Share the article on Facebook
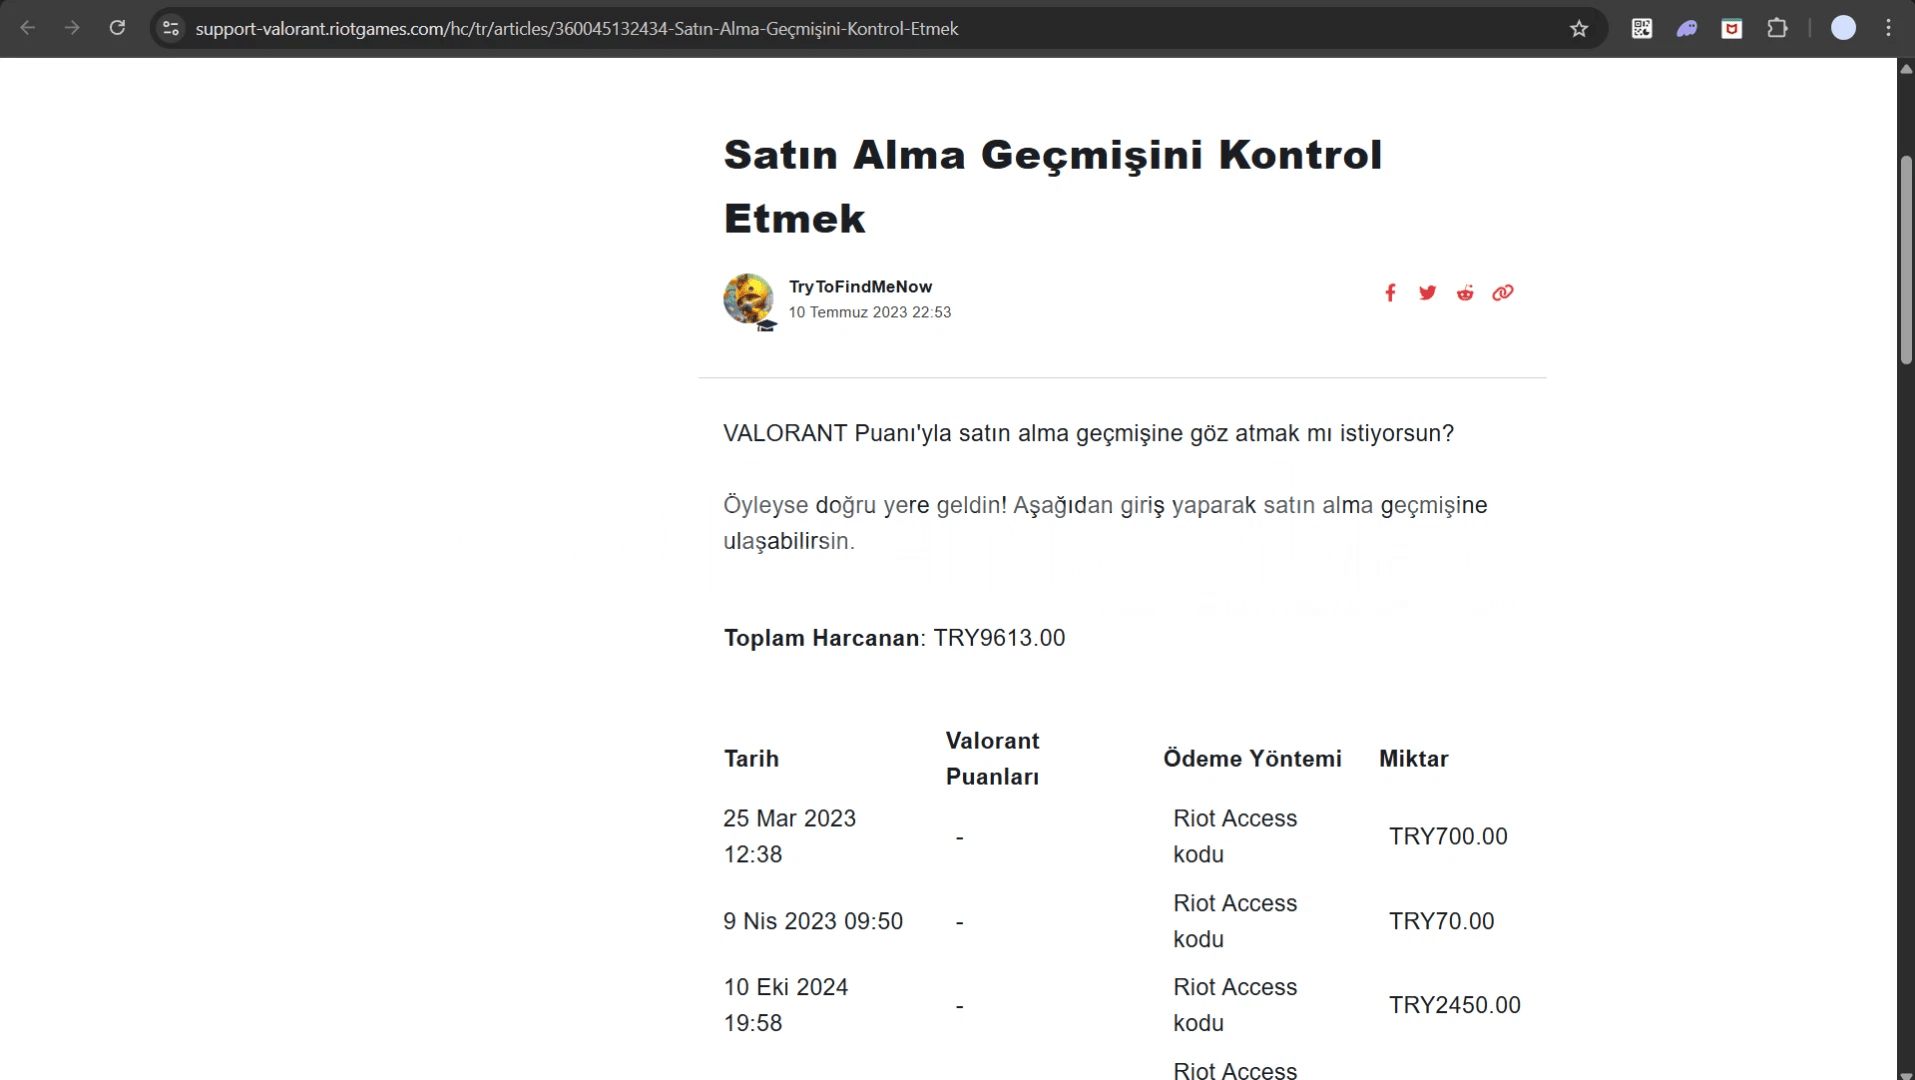 point(1390,292)
